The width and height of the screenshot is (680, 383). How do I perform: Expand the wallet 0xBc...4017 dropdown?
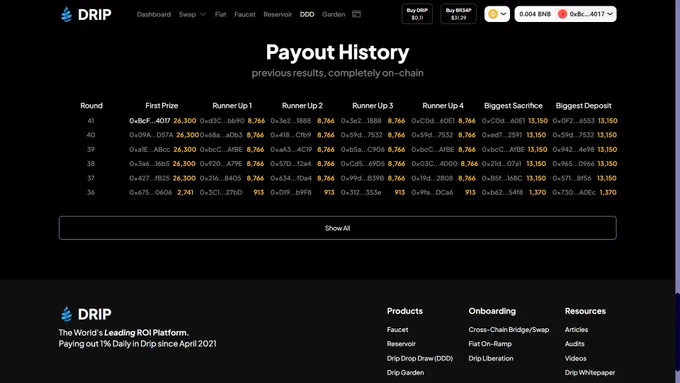610,14
